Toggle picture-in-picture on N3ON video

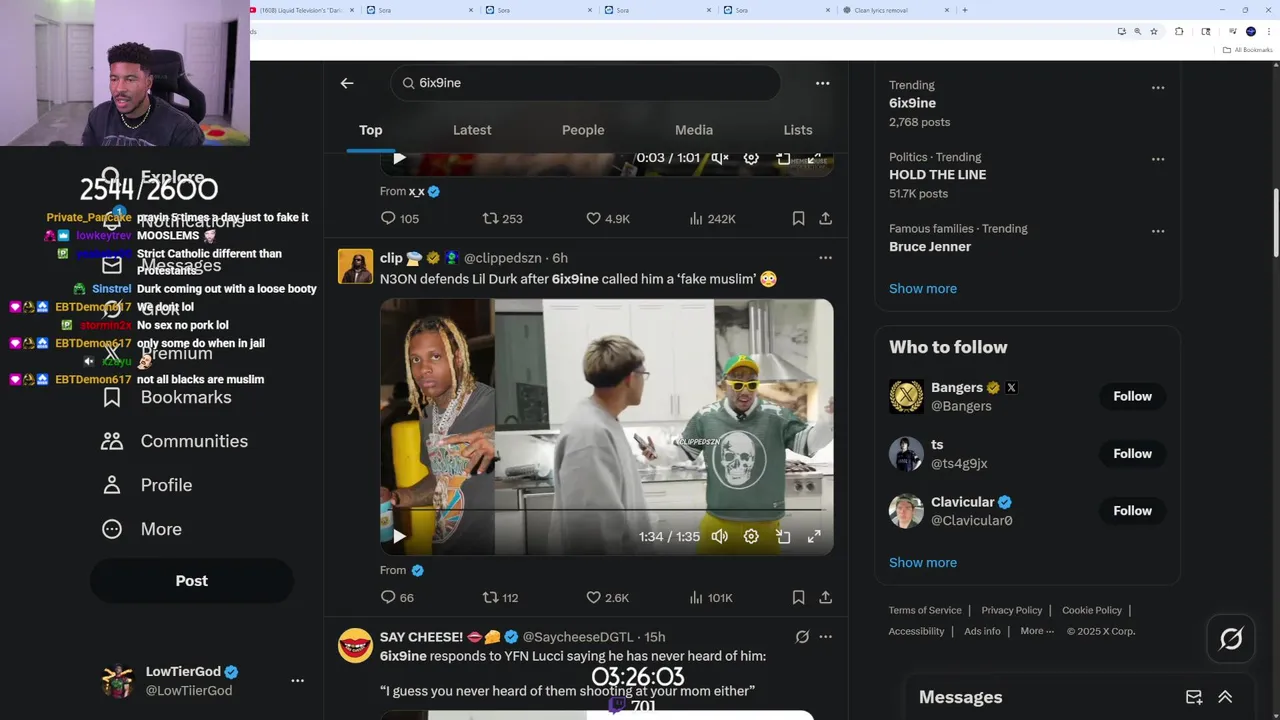(x=783, y=536)
